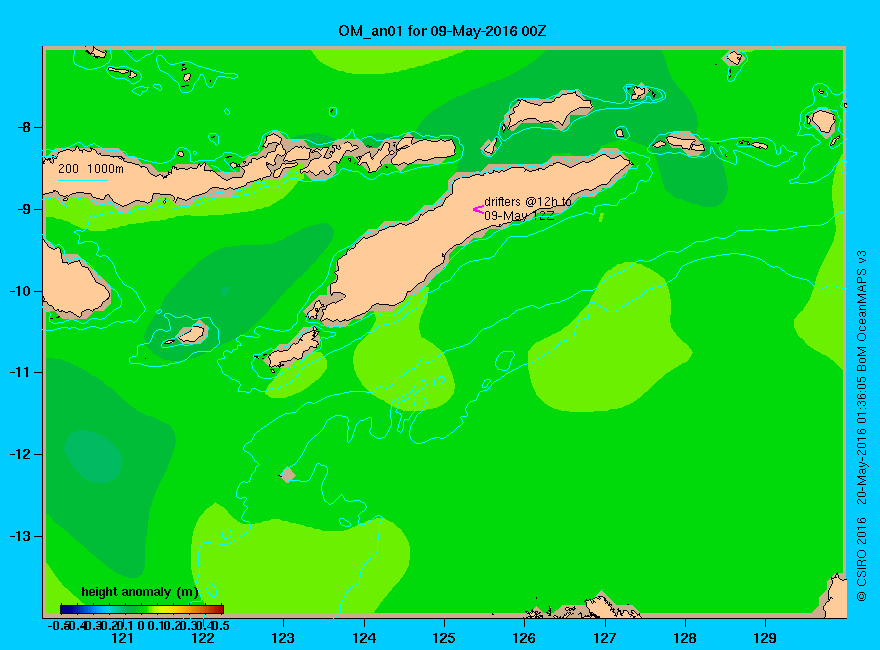Click latitude tick label '-12'
The width and height of the screenshot is (880, 650).
(20, 454)
